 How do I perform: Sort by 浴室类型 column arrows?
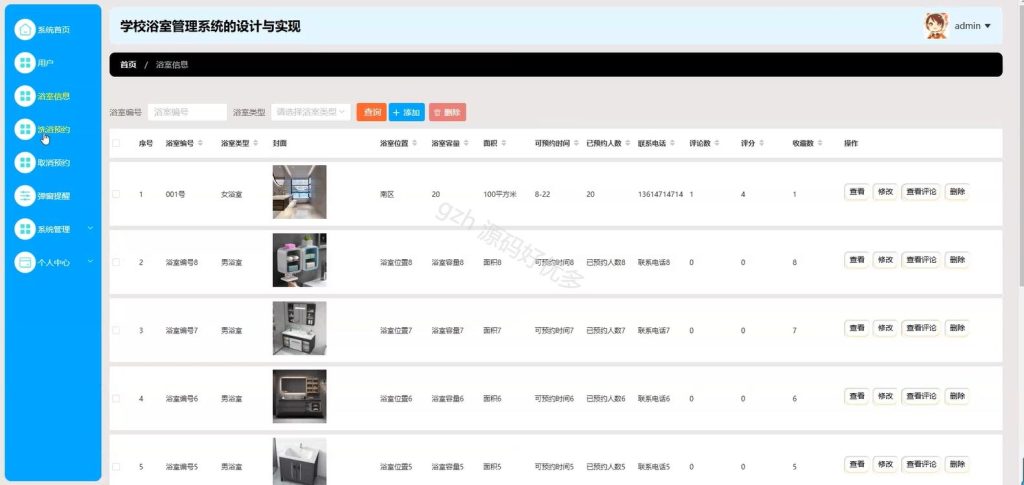(x=255, y=143)
